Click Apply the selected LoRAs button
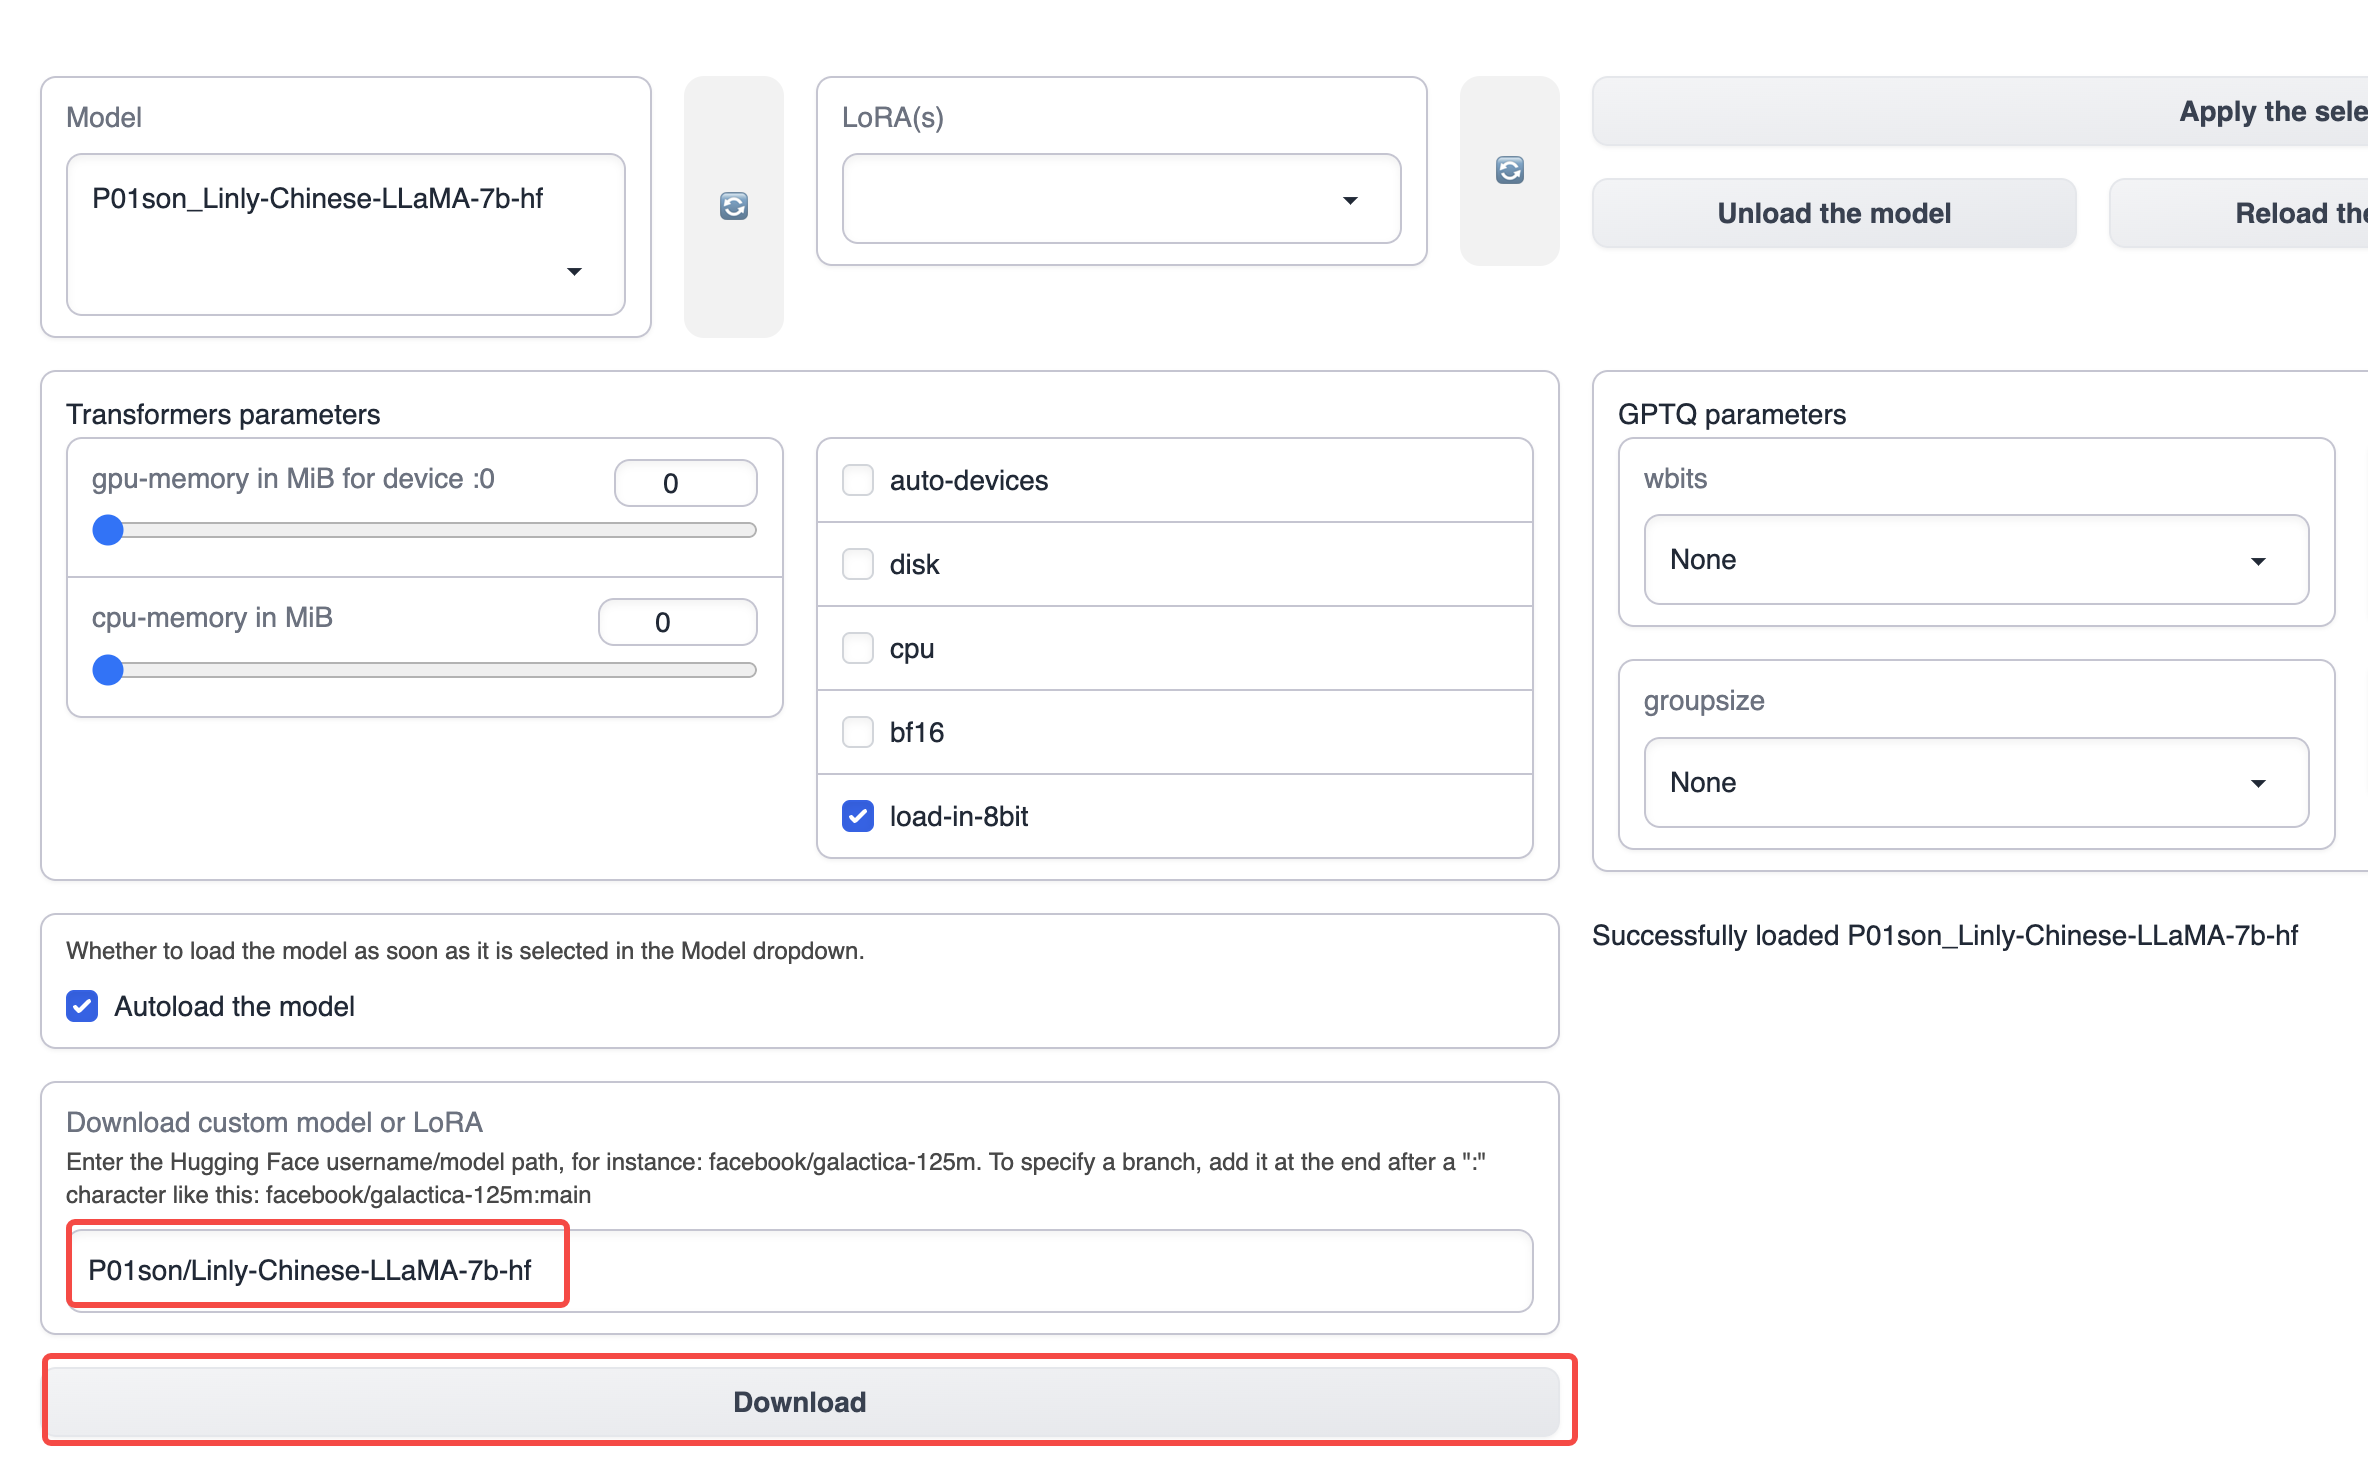The image size is (2368, 1468). pos(1980,111)
